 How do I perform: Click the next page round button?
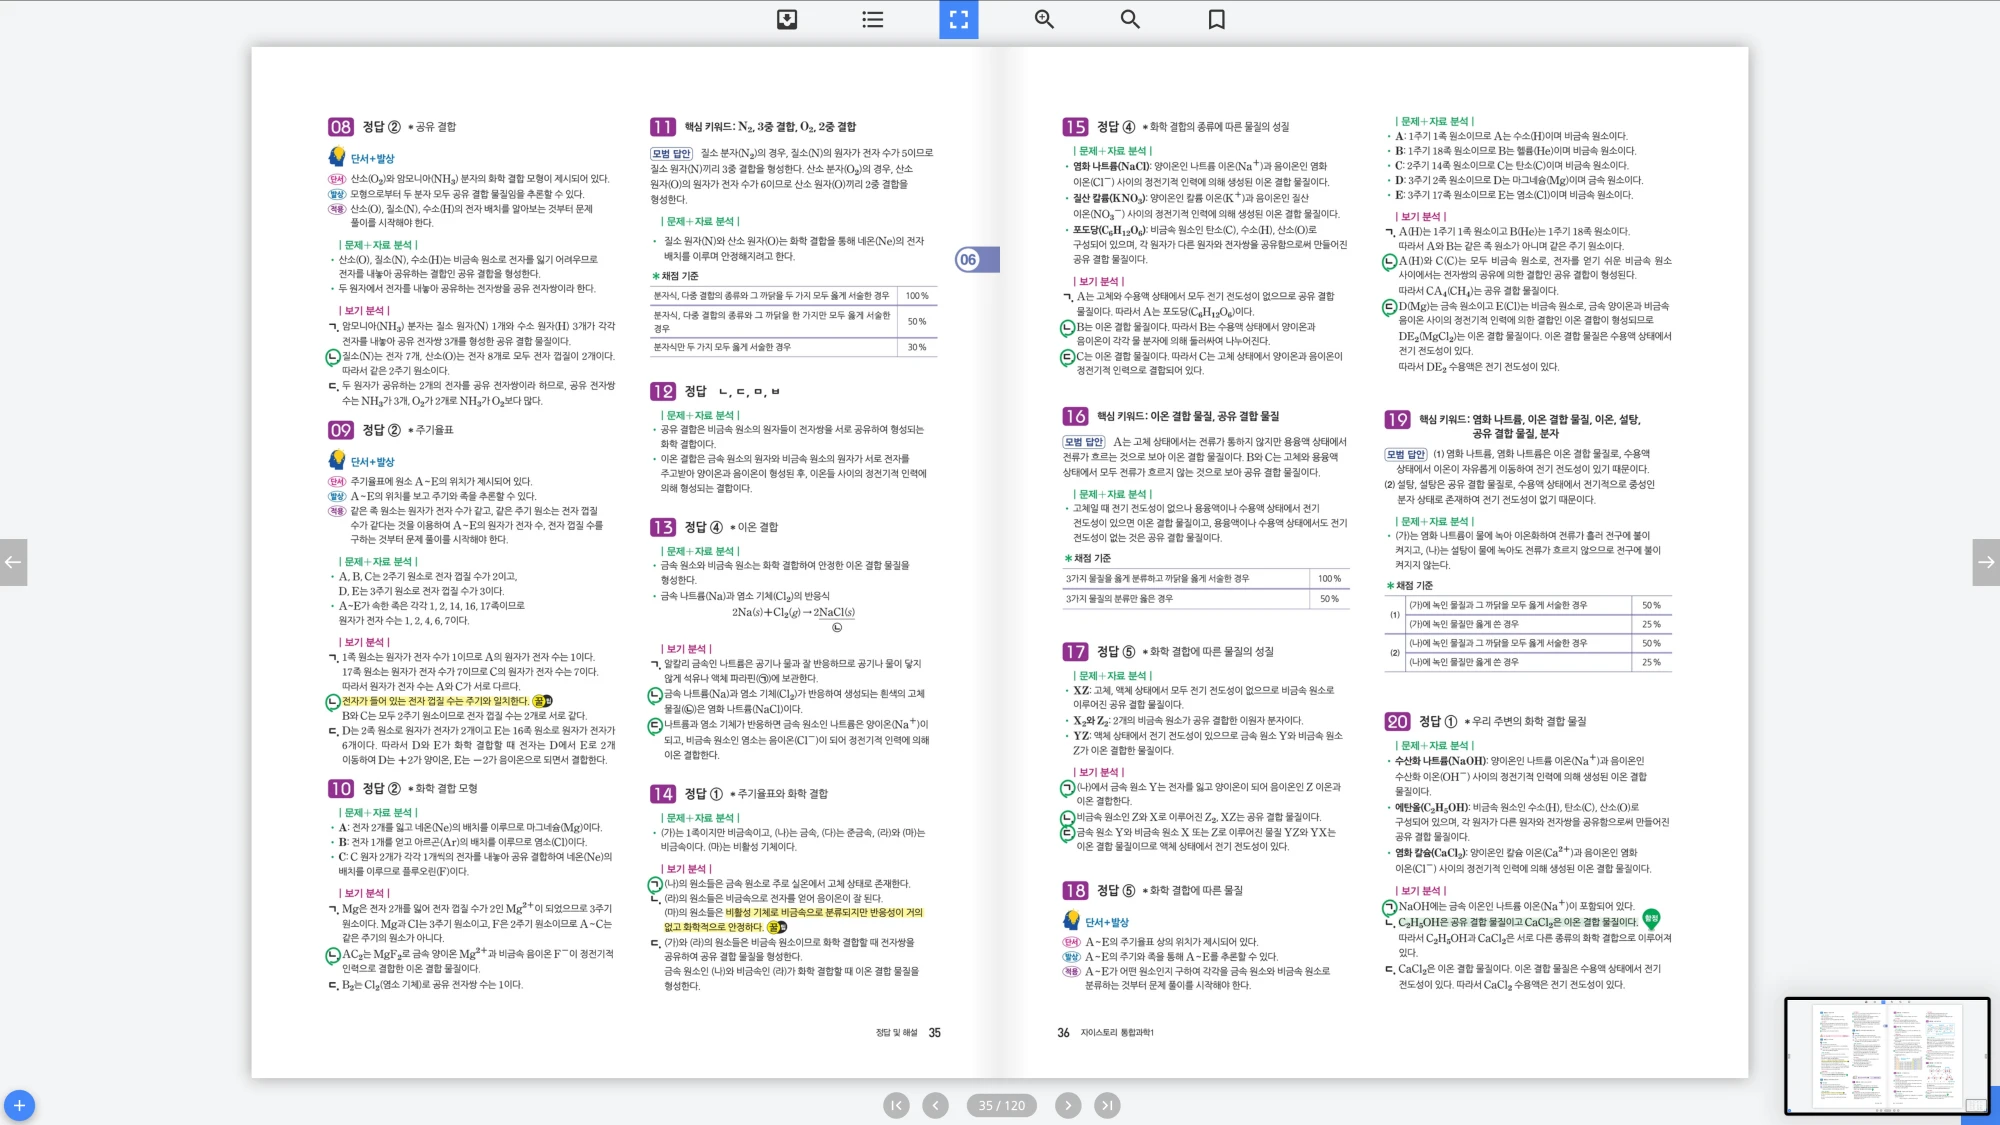click(1068, 1105)
